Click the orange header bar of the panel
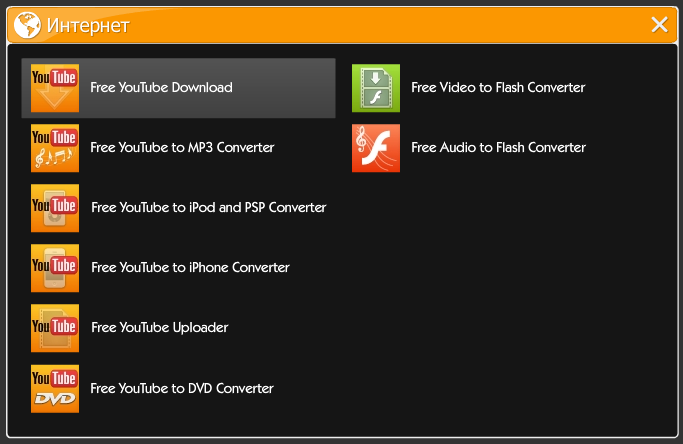683x444 pixels. point(342,25)
